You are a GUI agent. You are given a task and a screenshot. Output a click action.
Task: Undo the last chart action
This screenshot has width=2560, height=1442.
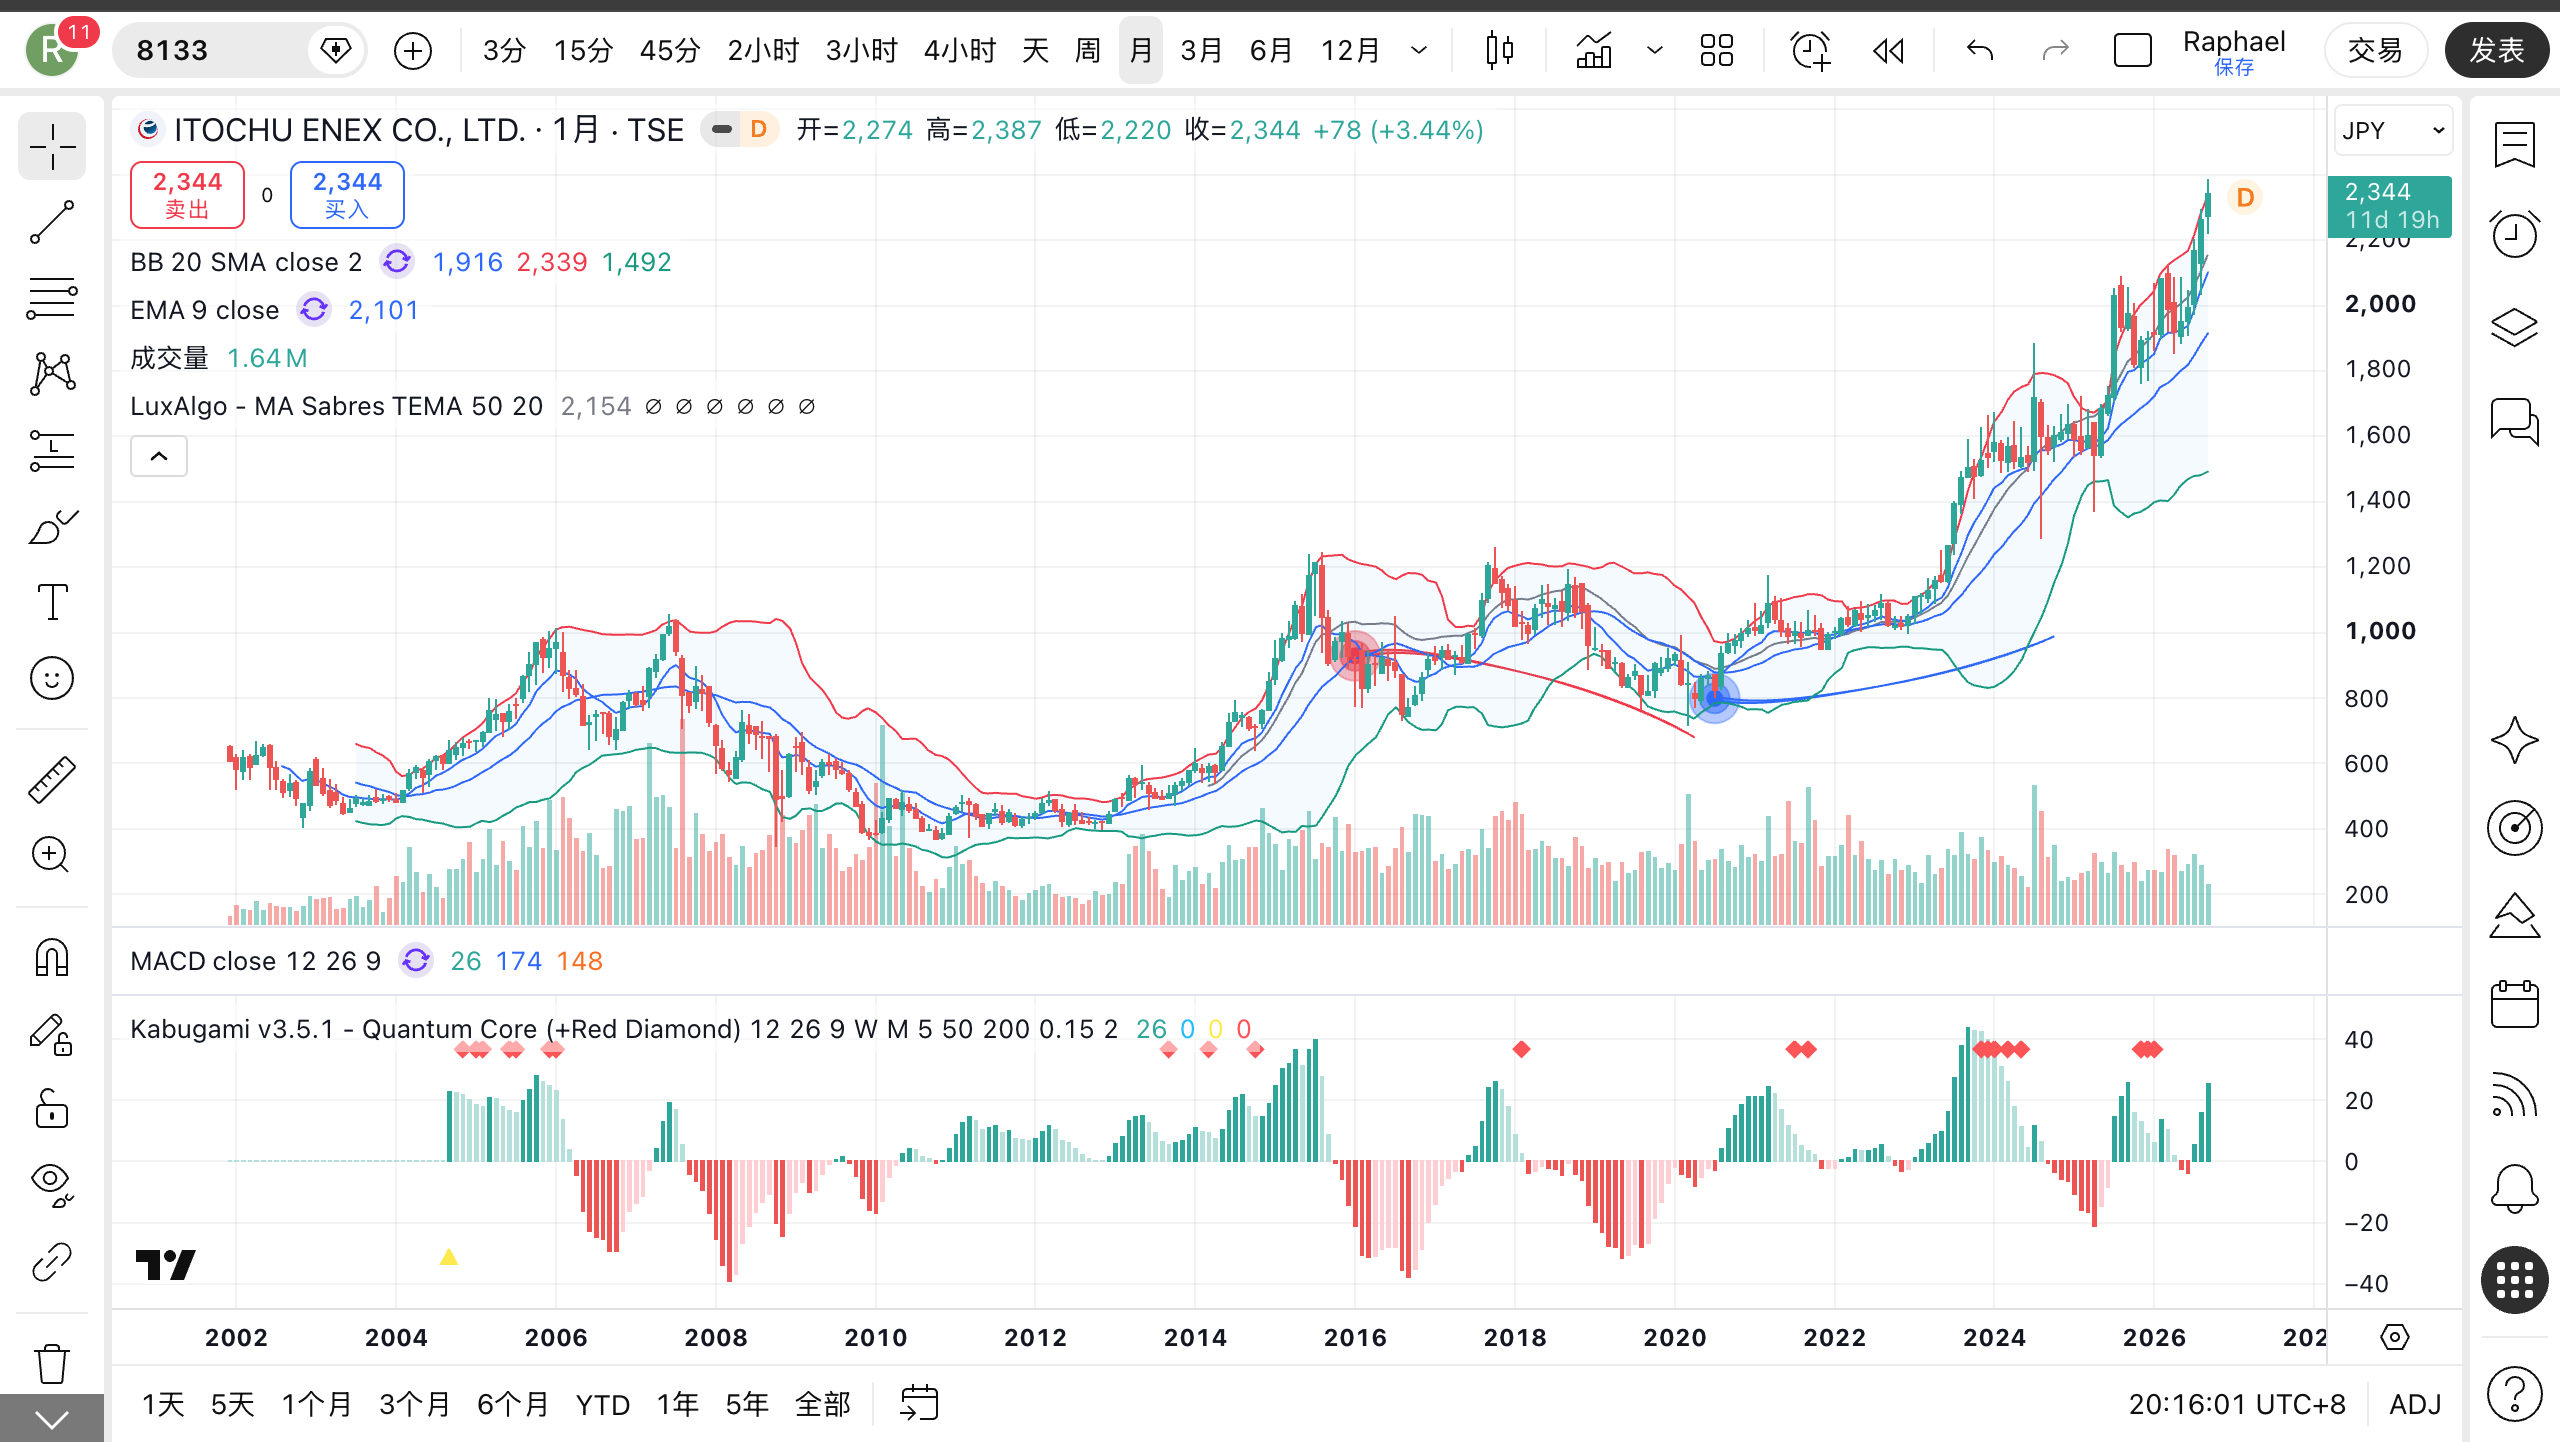[x=1980, y=50]
